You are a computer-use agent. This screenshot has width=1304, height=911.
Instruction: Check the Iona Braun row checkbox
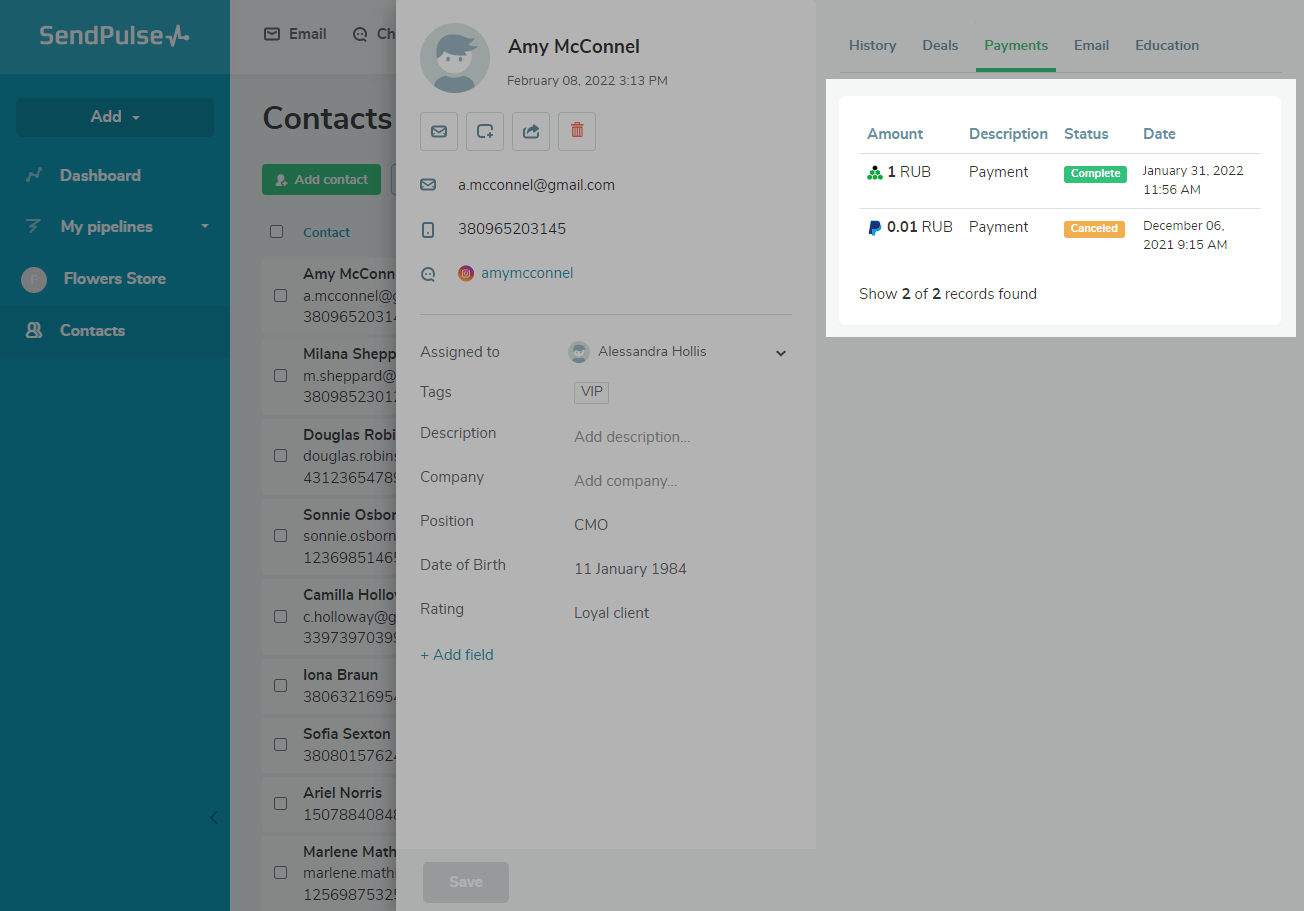(281, 686)
